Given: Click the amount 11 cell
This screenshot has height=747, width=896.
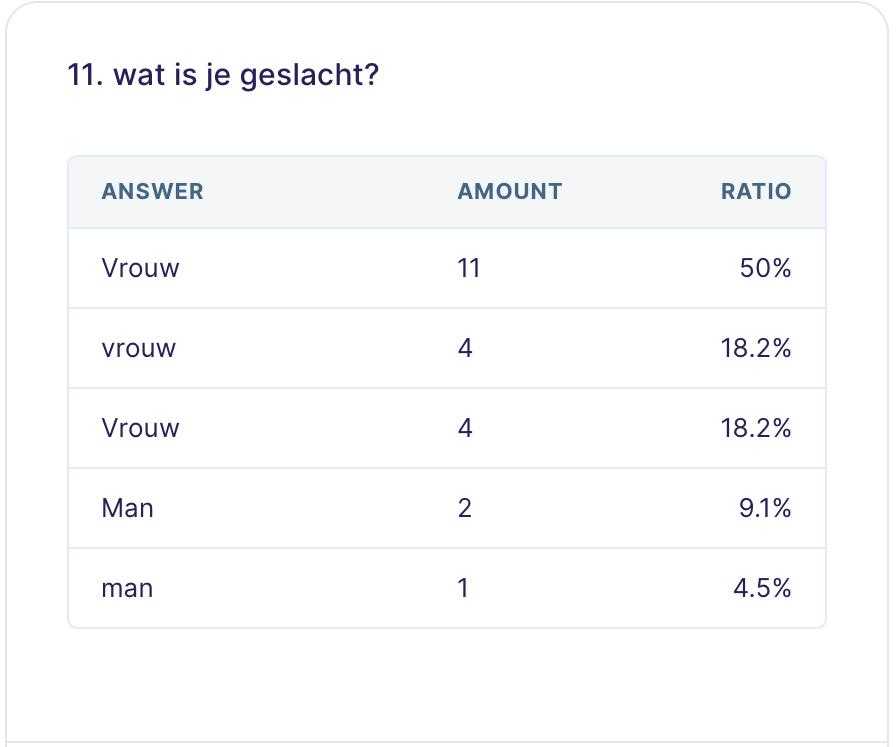Looking at the screenshot, I should tap(469, 268).
